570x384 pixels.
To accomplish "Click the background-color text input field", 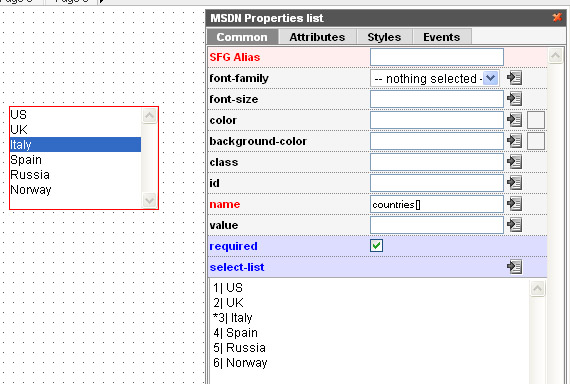I will (x=437, y=141).
